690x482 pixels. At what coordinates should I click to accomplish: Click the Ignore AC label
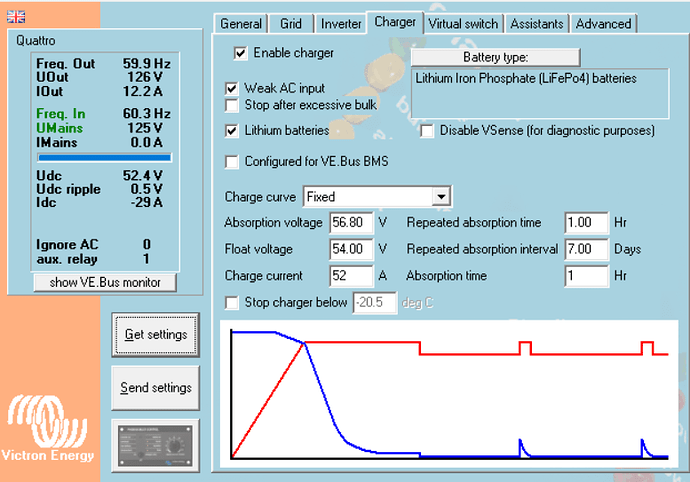(x=67, y=244)
